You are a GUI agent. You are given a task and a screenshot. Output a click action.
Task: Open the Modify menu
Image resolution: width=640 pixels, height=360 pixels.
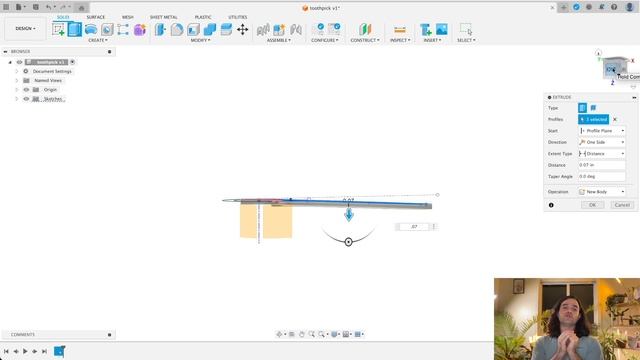pos(200,40)
